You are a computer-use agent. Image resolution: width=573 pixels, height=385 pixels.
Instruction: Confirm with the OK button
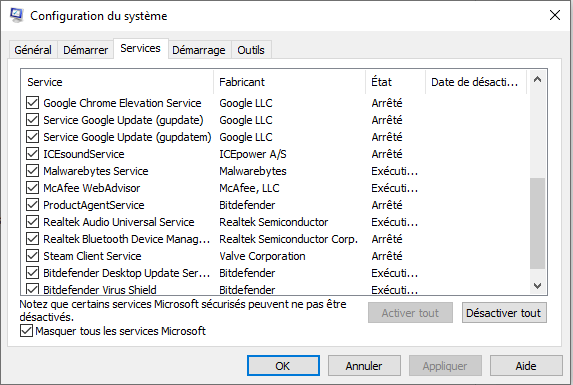[283, 366]
